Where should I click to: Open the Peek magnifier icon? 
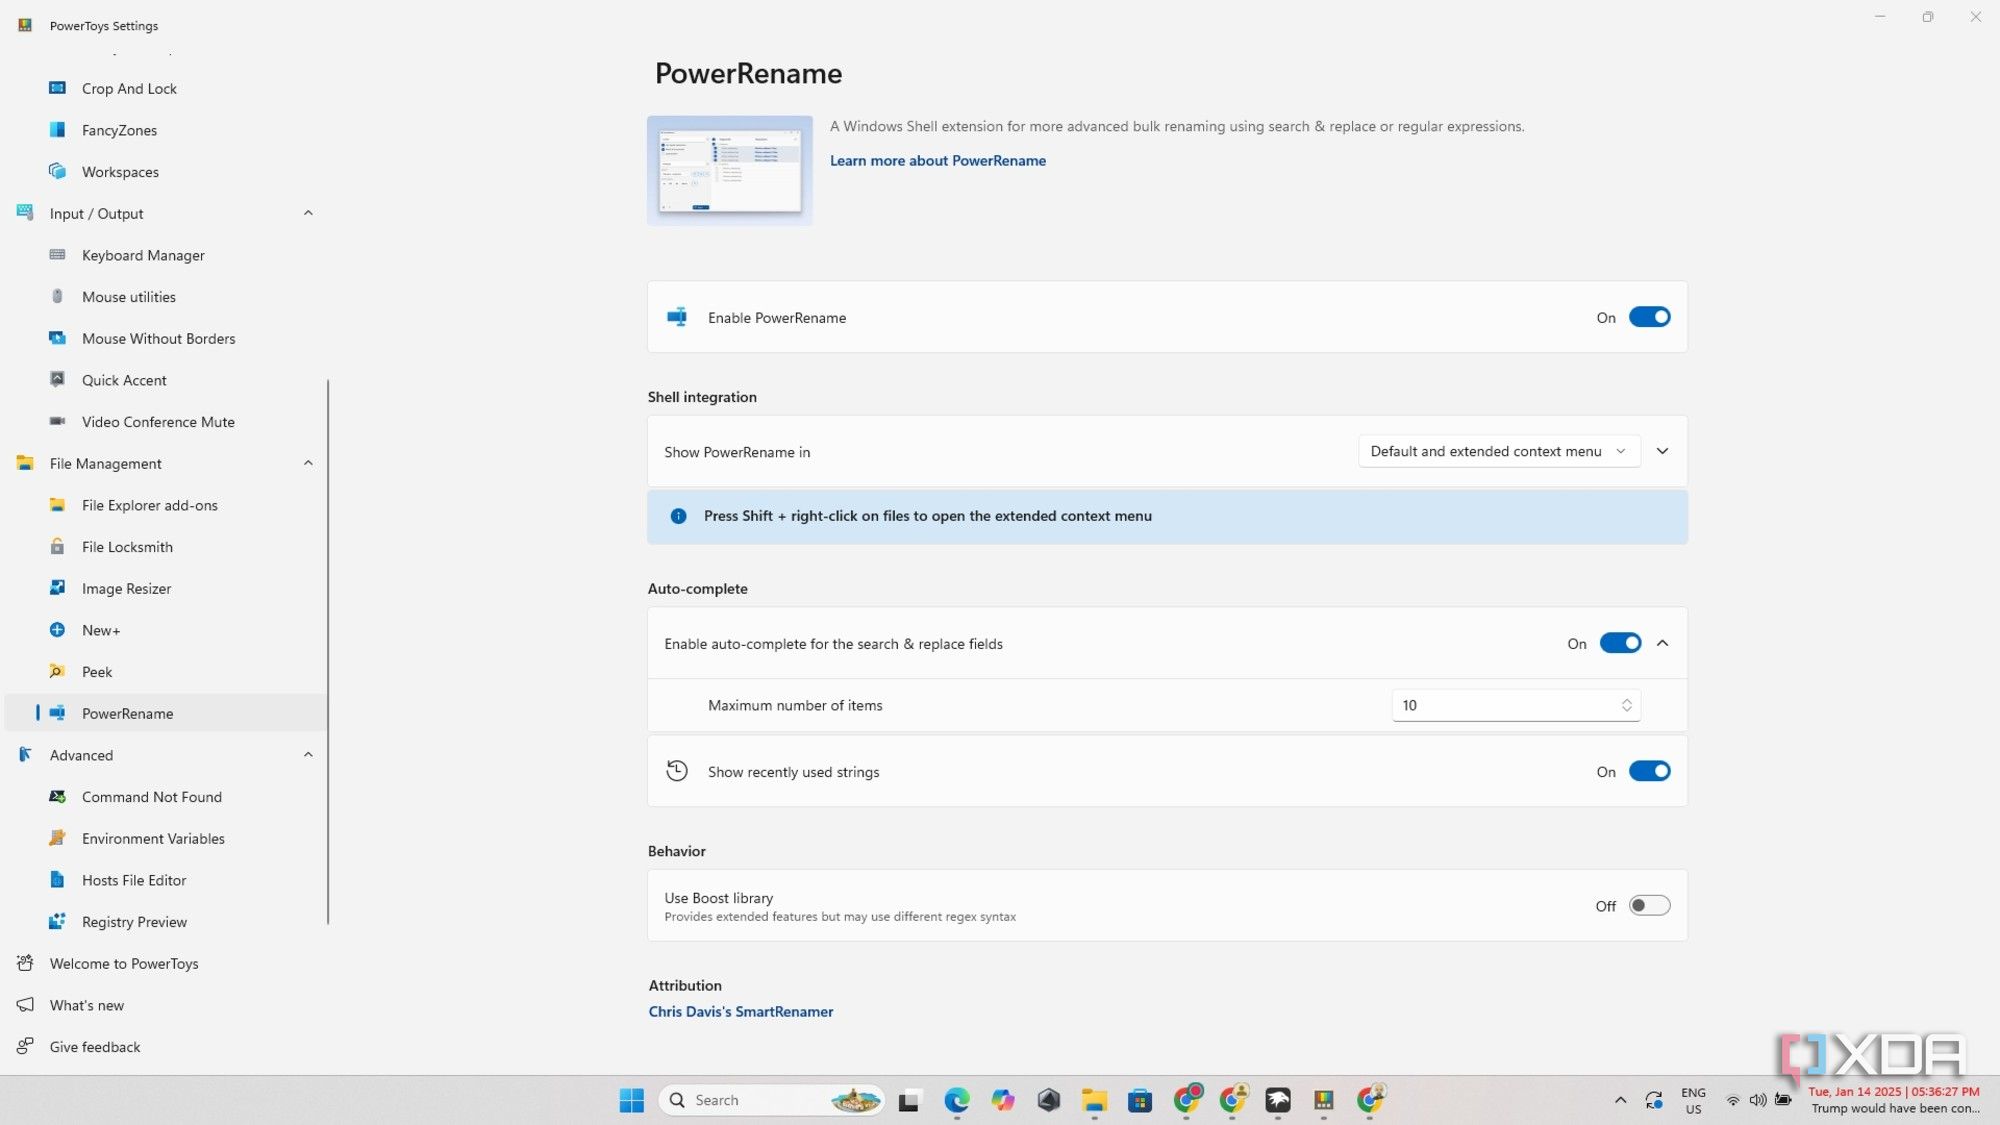point(57,671)
